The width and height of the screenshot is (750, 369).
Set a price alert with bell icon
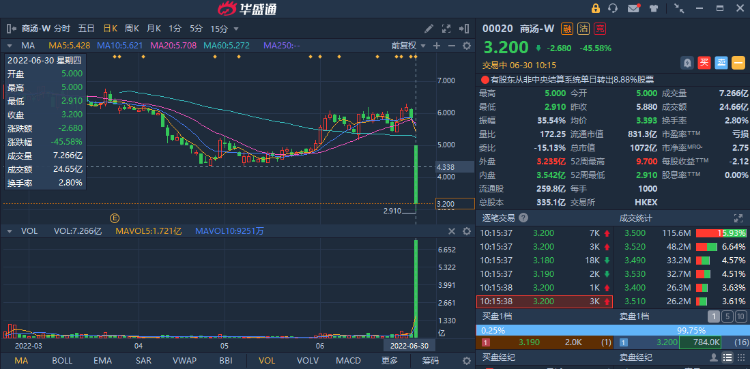[687, 63]
